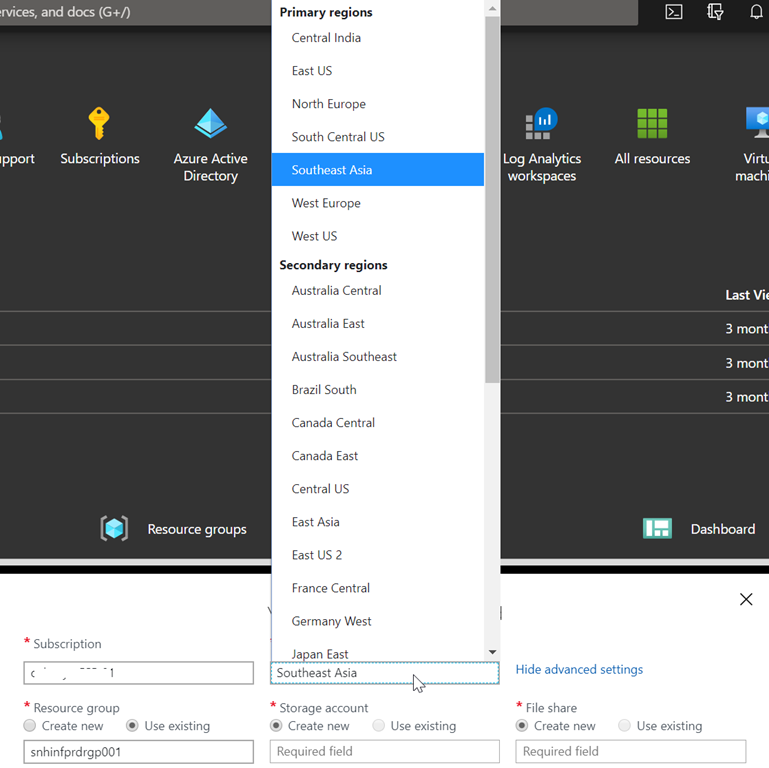Click region list scrollbar up arrow
This screenshot has height=768, width=769.
pyautogui.click(x=492, y=8)
